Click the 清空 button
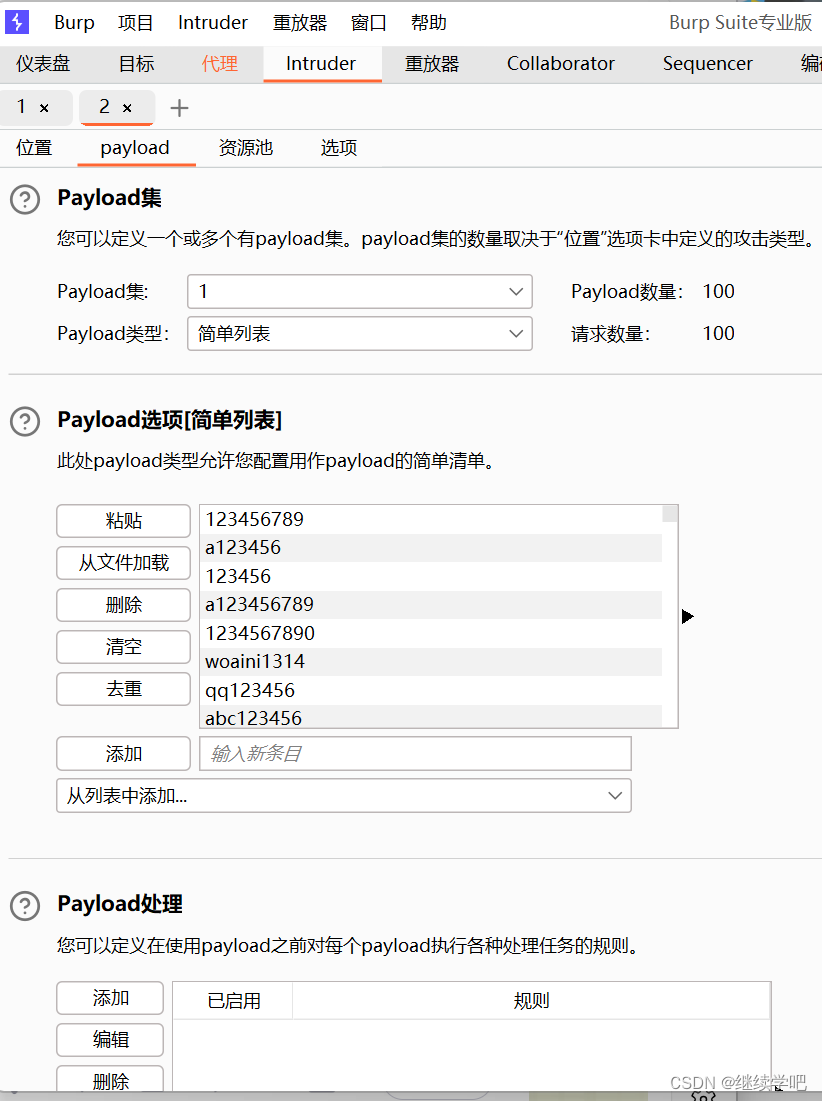The width and height of the screenshot is (822, 1101). click(124, 647)
